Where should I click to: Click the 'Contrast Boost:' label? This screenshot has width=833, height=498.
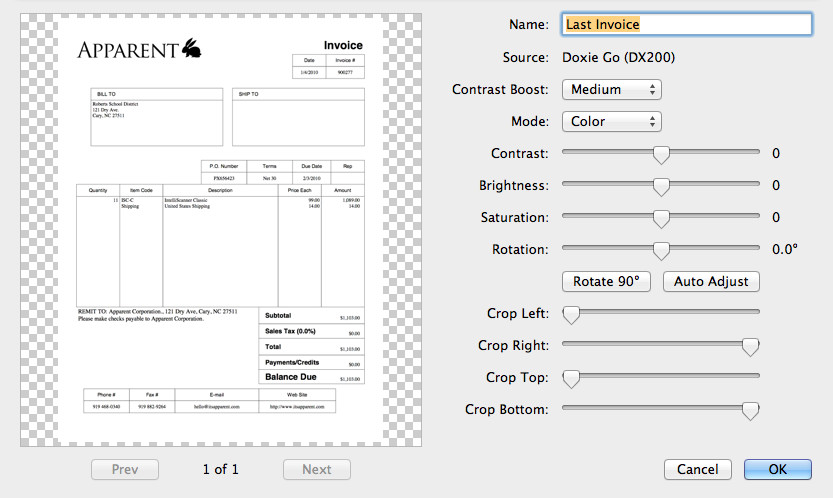[x=500, y=89]
